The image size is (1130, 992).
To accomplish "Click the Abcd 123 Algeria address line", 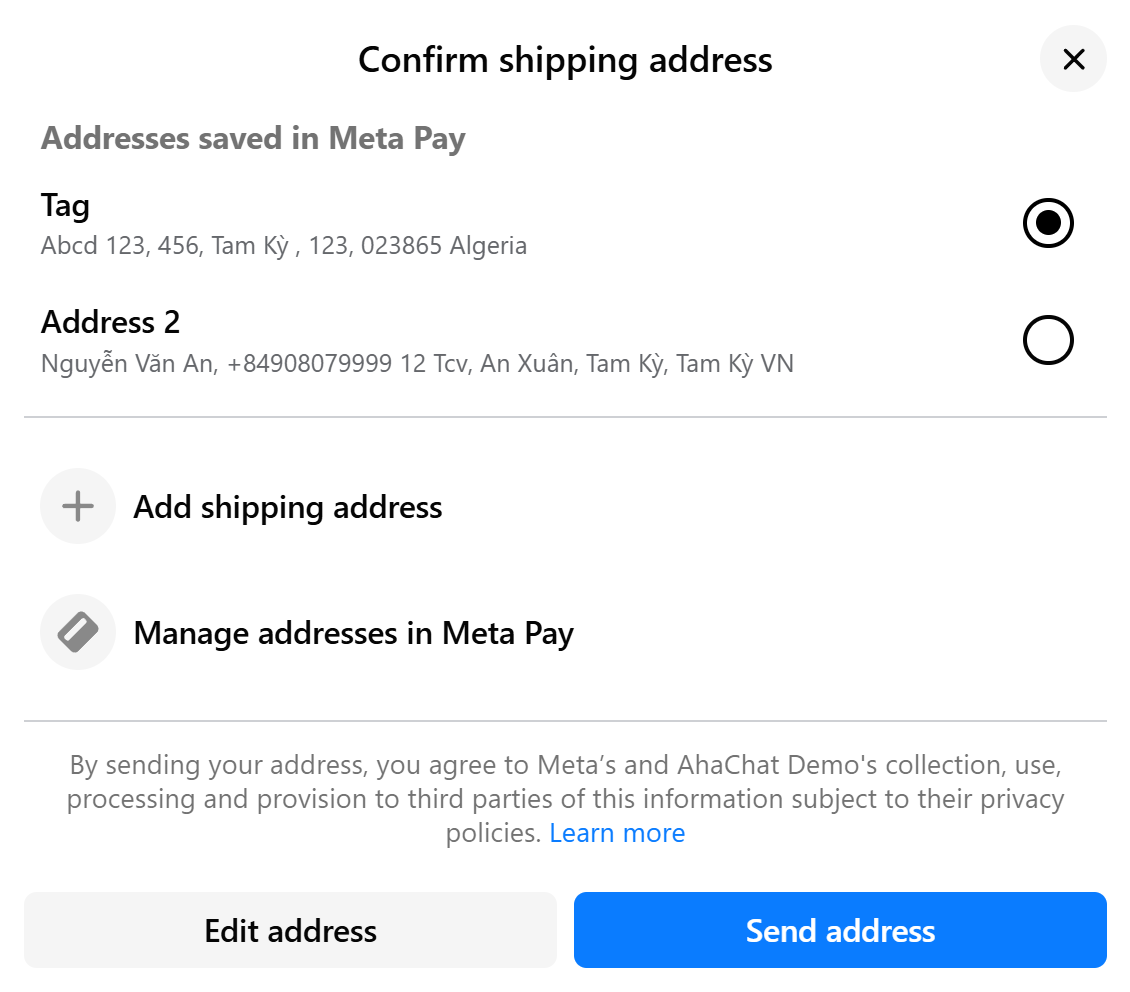I will coord(284,246).
